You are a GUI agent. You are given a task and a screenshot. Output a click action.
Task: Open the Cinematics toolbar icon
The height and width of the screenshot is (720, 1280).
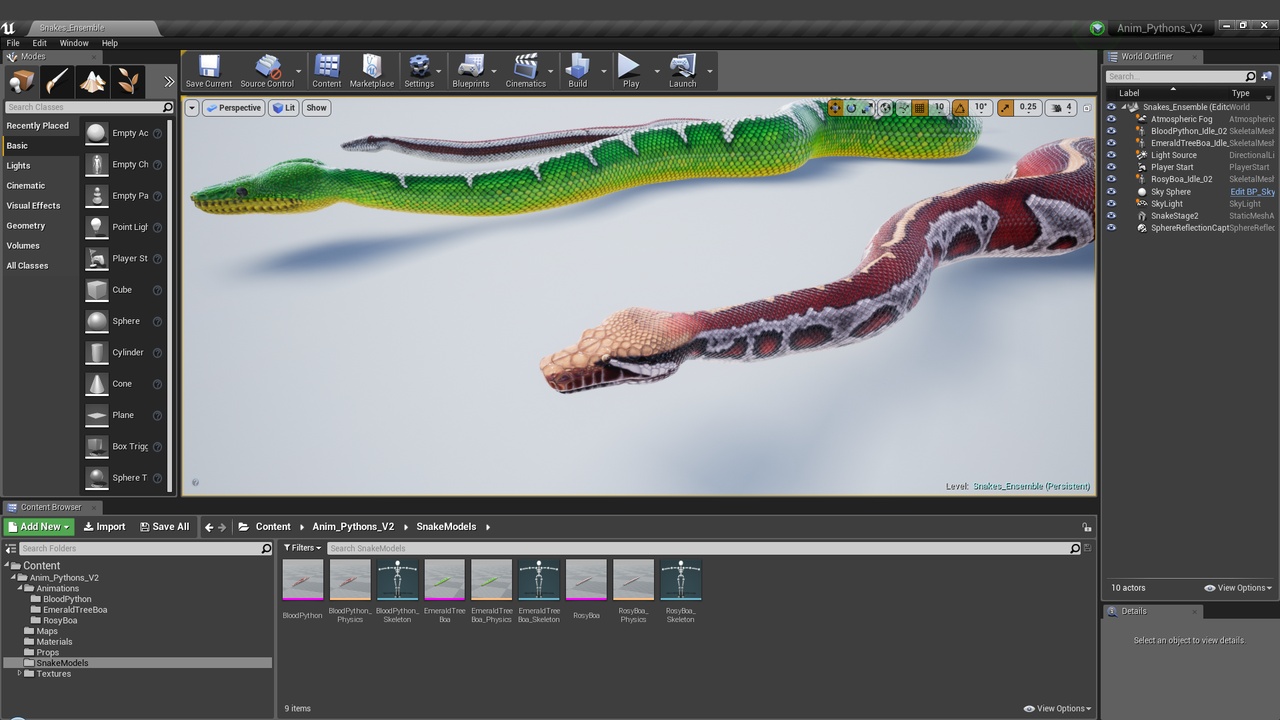526,71
